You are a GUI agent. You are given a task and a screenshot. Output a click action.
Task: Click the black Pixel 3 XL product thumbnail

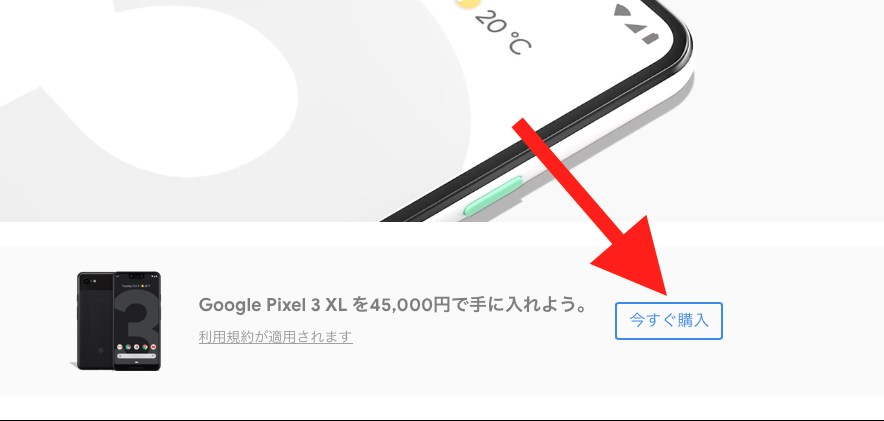[x=119, y=321]
